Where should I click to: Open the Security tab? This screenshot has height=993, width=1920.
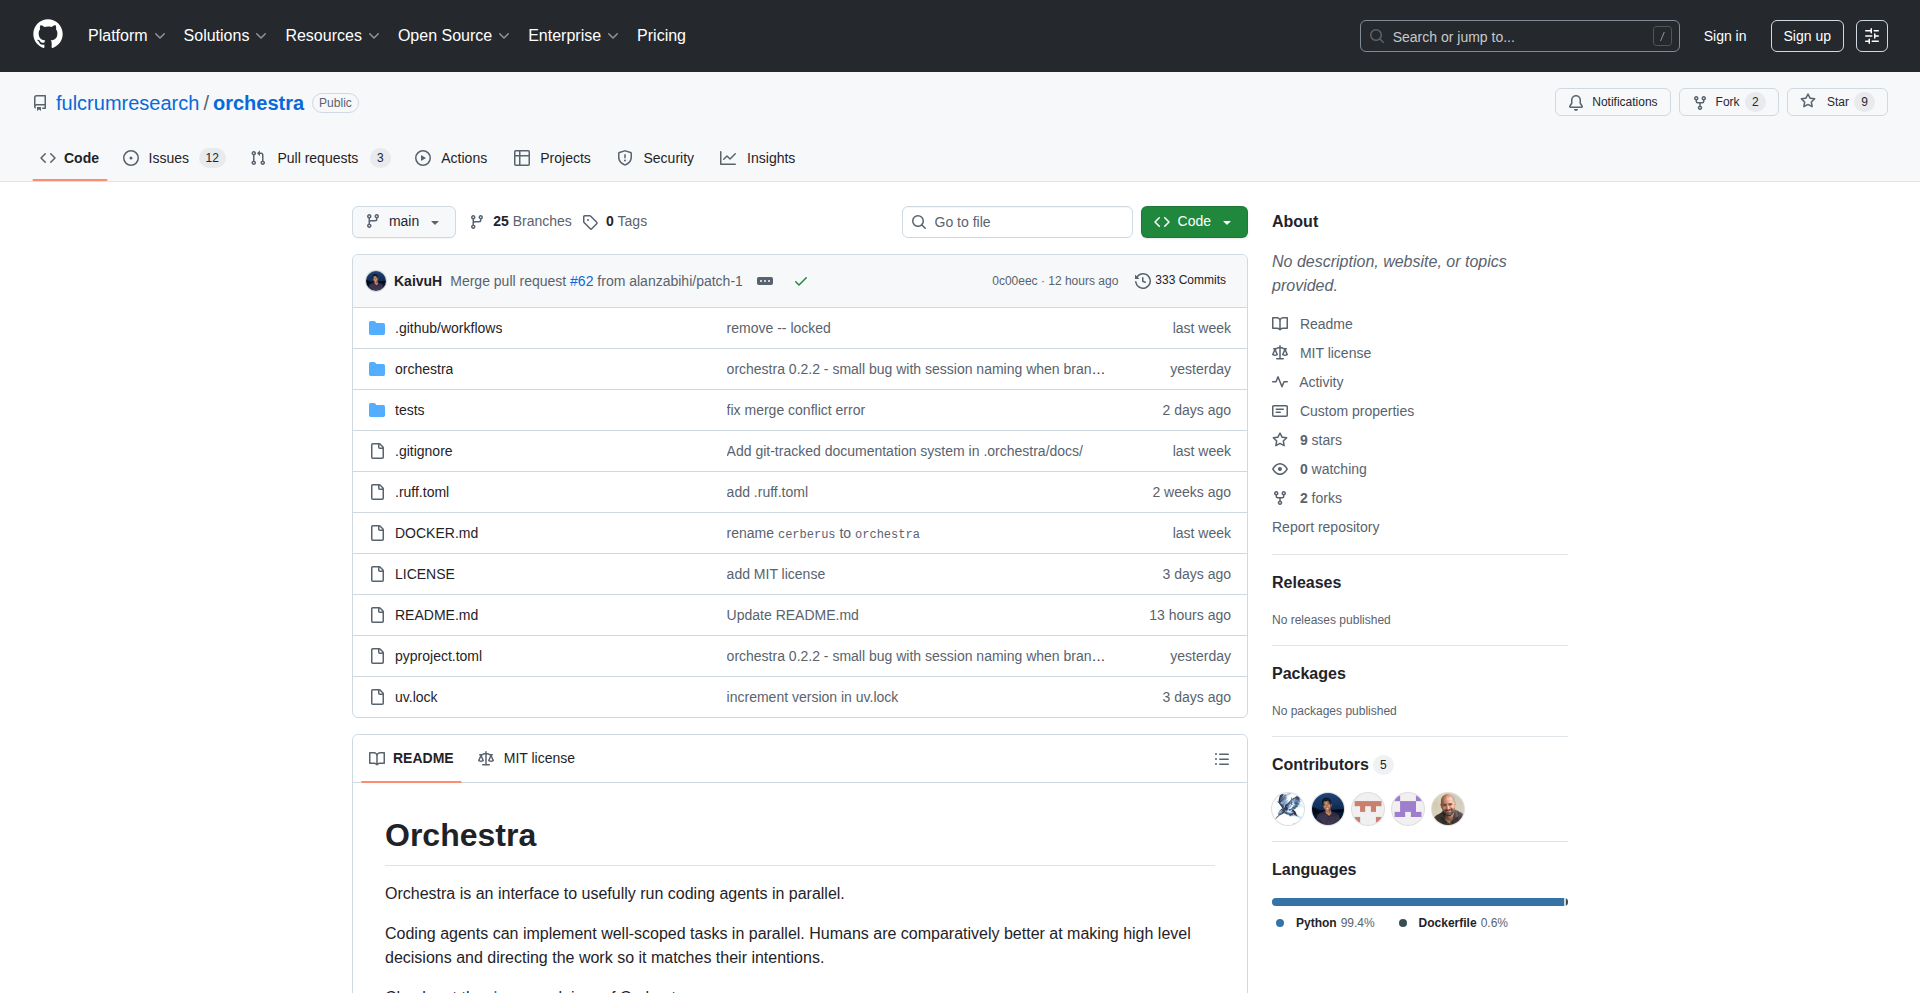[x=656, y=158]
